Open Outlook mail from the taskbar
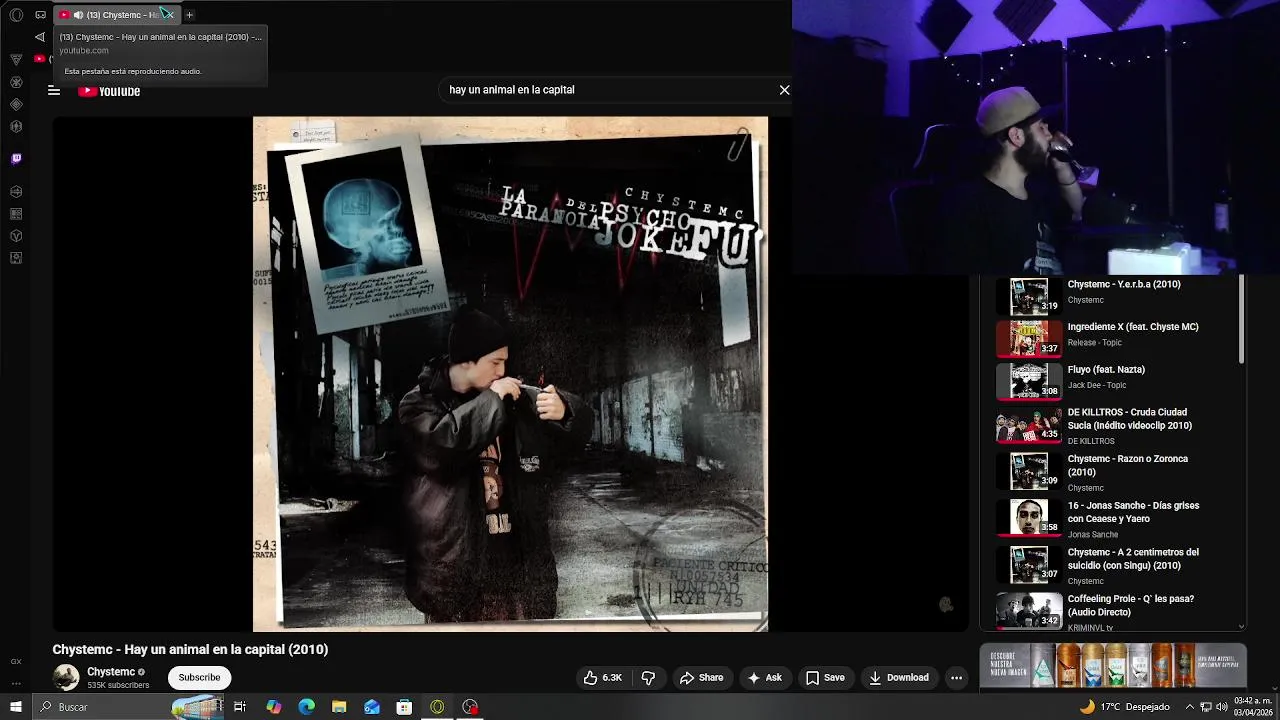Viewport: 1280px width, 720px height. tap(372, 707)
